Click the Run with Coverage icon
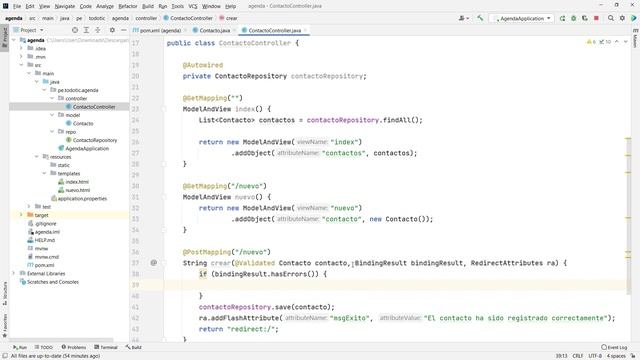640x360 pixels. pos(585,18)
